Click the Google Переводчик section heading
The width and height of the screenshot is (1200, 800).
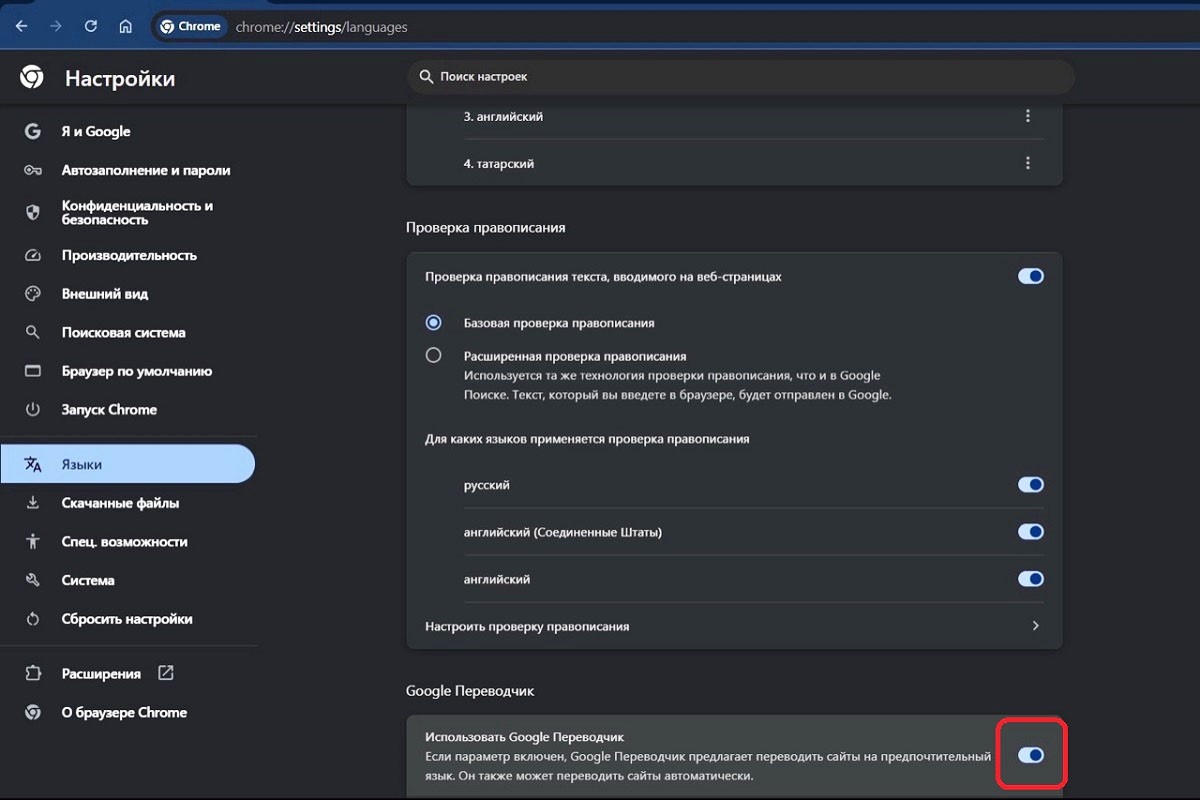tap(472, 691)
